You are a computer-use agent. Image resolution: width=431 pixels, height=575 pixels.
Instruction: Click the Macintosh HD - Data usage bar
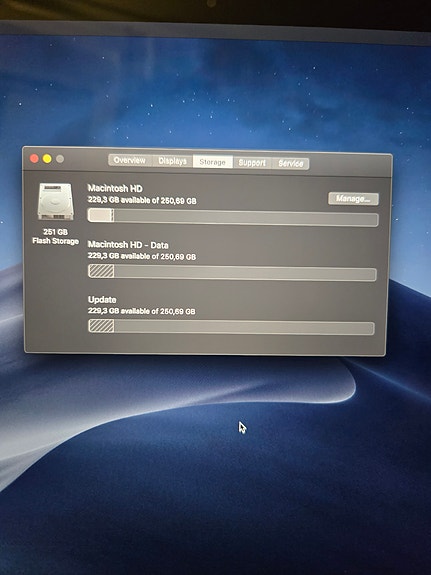pos(232,272)
